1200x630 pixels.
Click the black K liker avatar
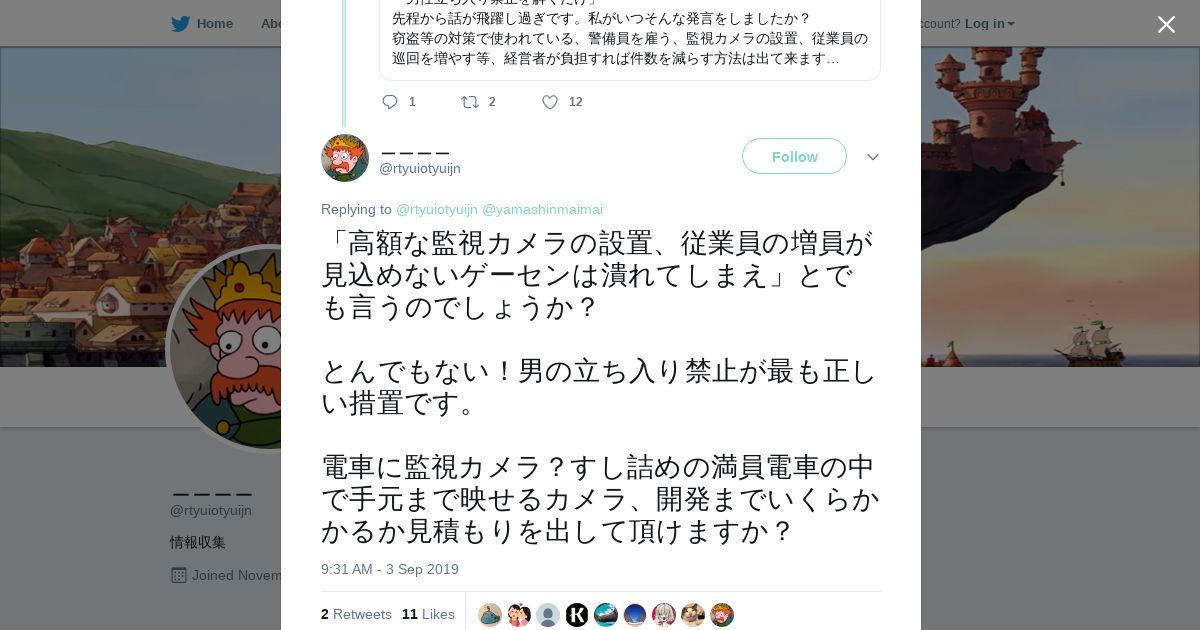pyautogui.click(x=577, y=615)
